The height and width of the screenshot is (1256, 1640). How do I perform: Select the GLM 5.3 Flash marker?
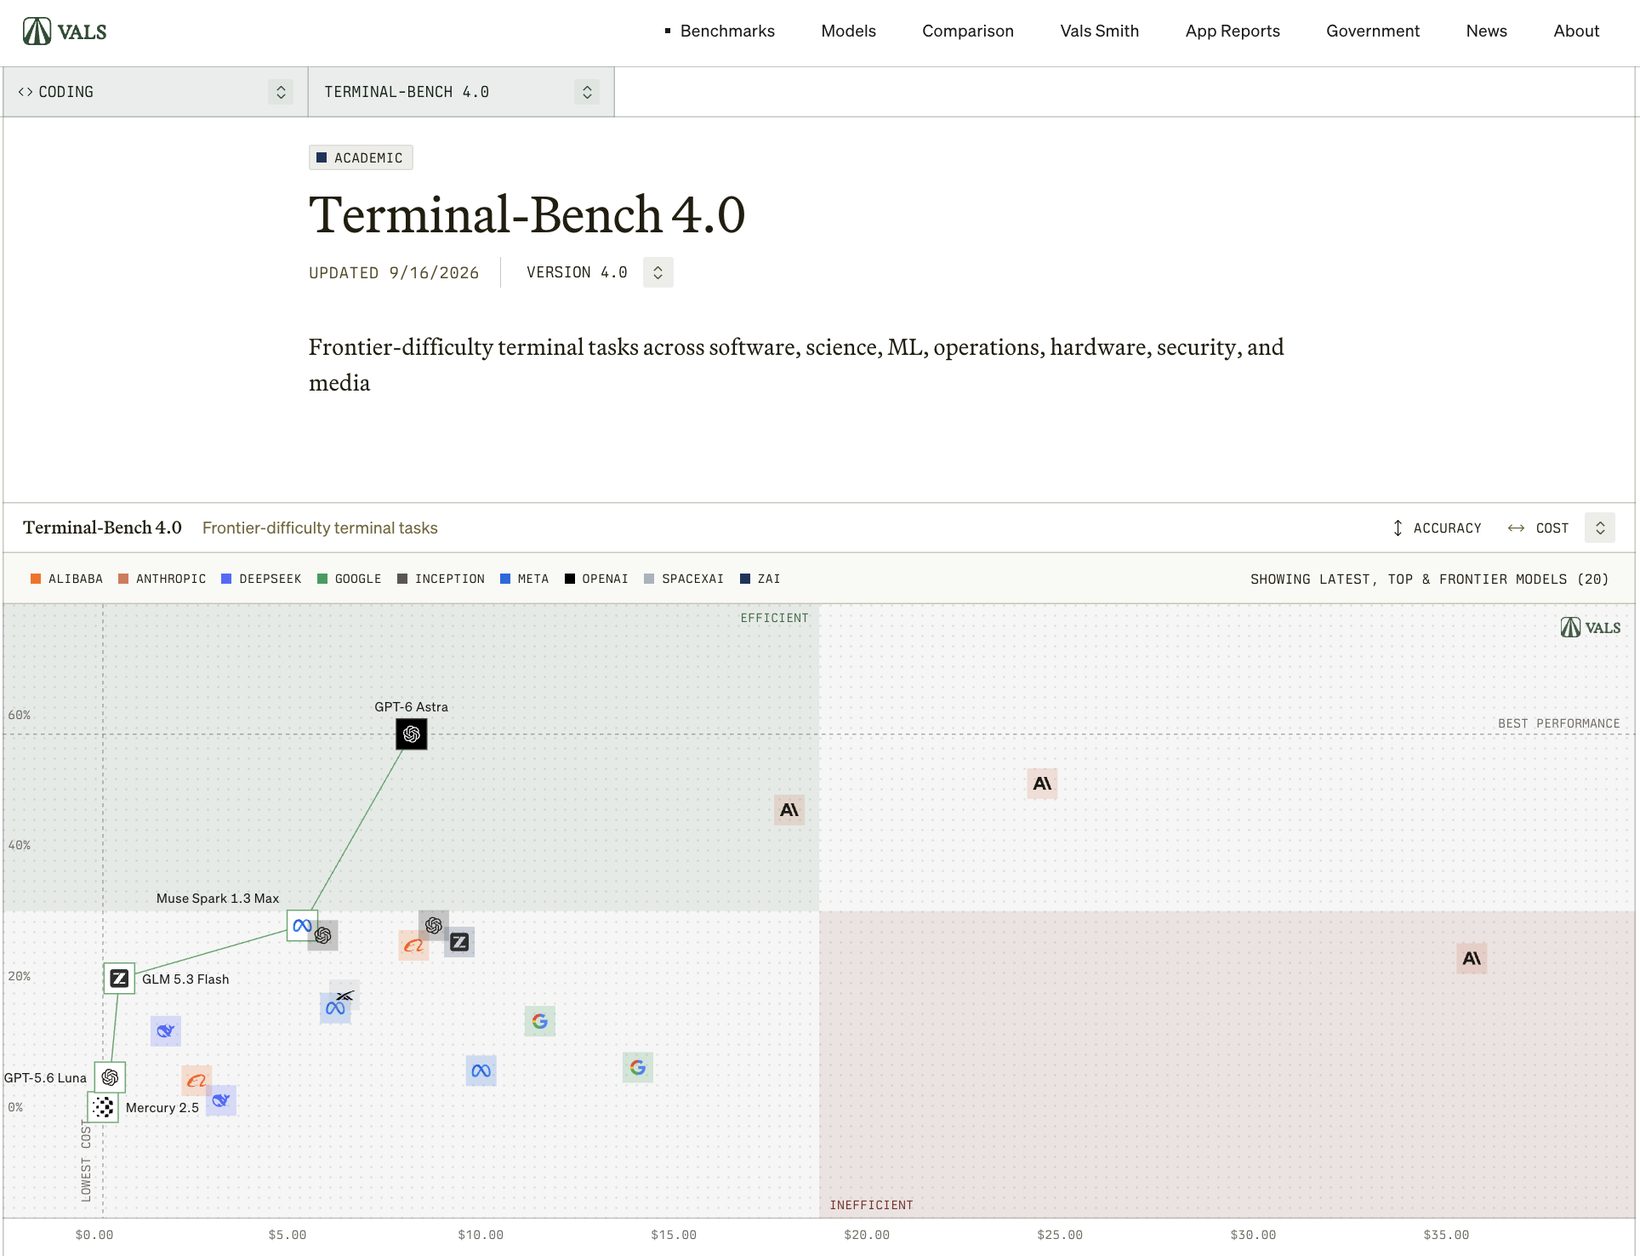(x=119, y=978)
